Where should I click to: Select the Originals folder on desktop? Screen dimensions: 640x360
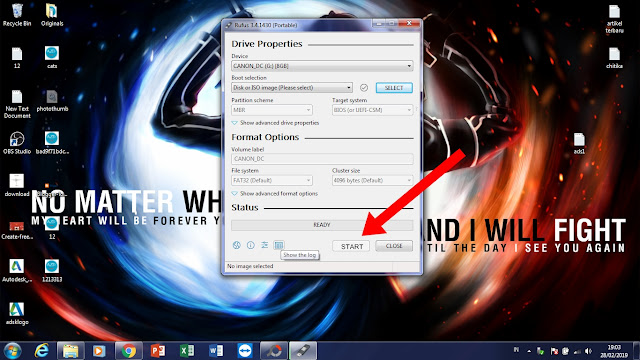(x=52, y=15)
